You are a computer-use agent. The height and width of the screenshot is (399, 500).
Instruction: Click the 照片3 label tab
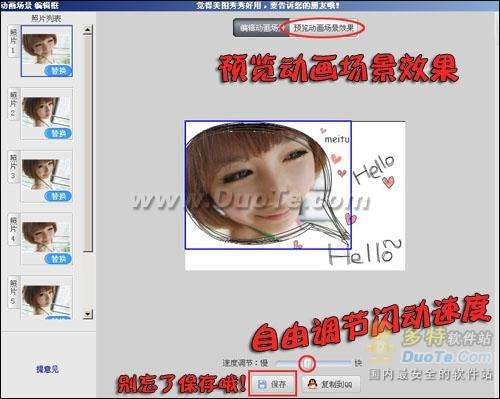(13, 167)
